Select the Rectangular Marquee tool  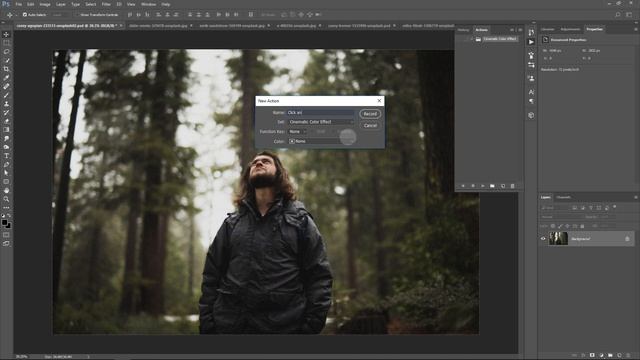click(6, 43)
